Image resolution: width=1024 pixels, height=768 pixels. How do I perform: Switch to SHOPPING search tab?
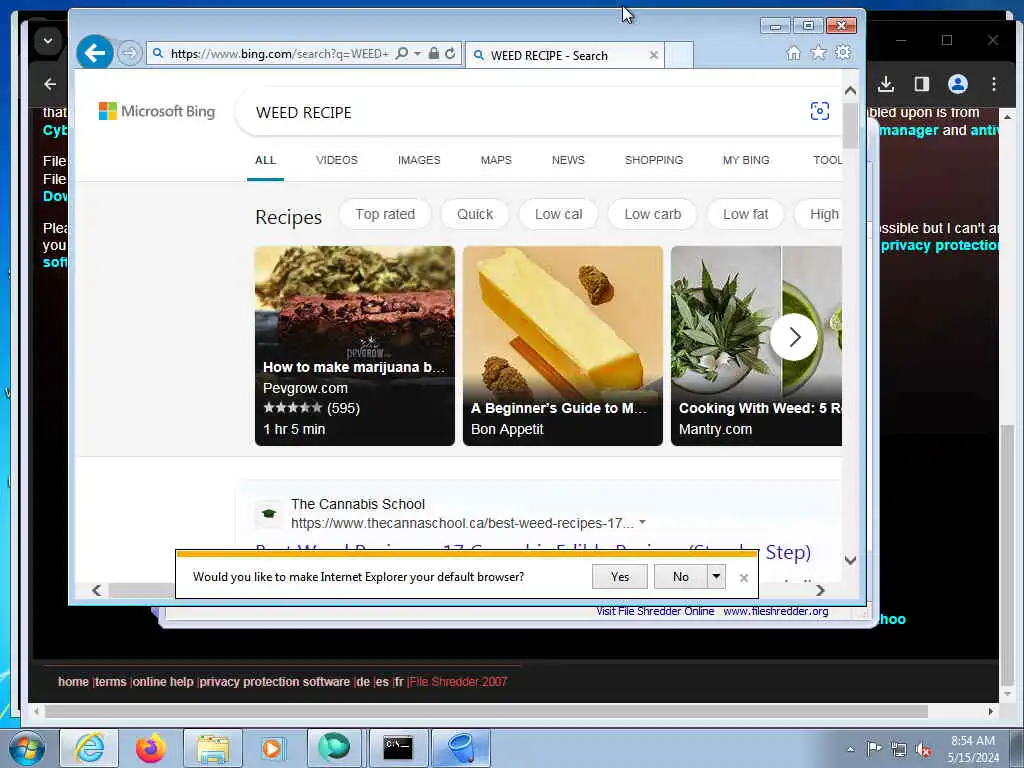tap(654, 160)
